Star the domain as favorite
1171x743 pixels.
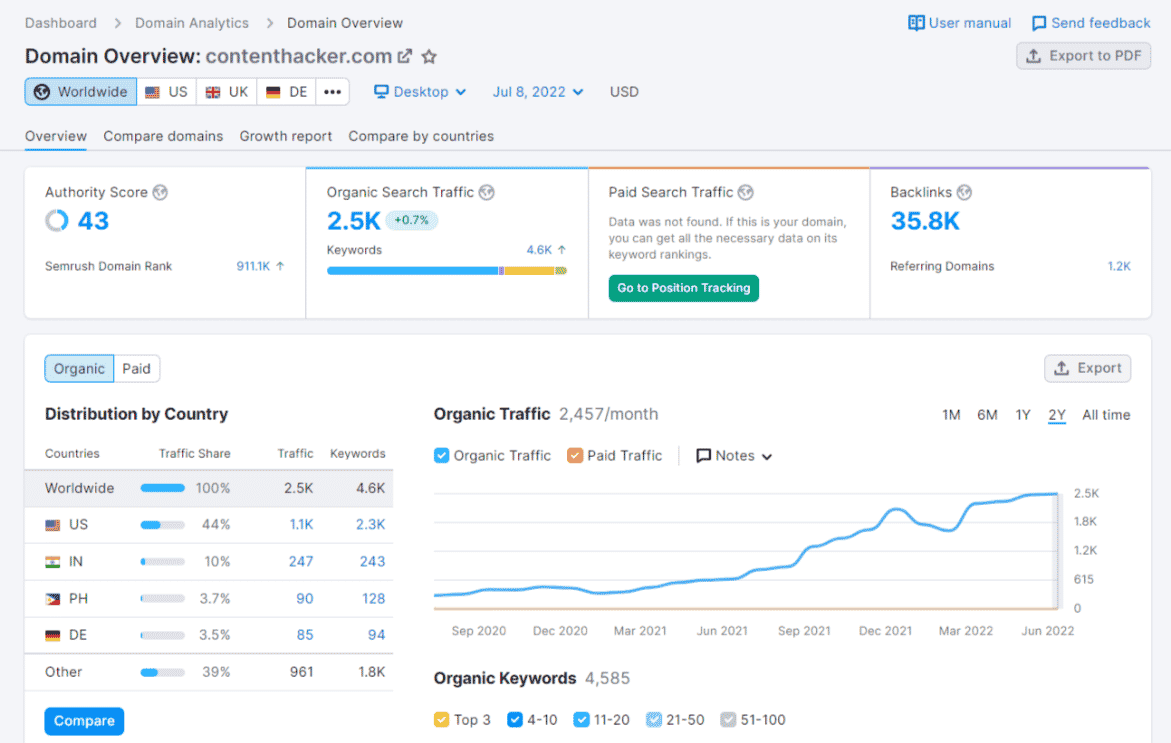click(x=429, y=56)
